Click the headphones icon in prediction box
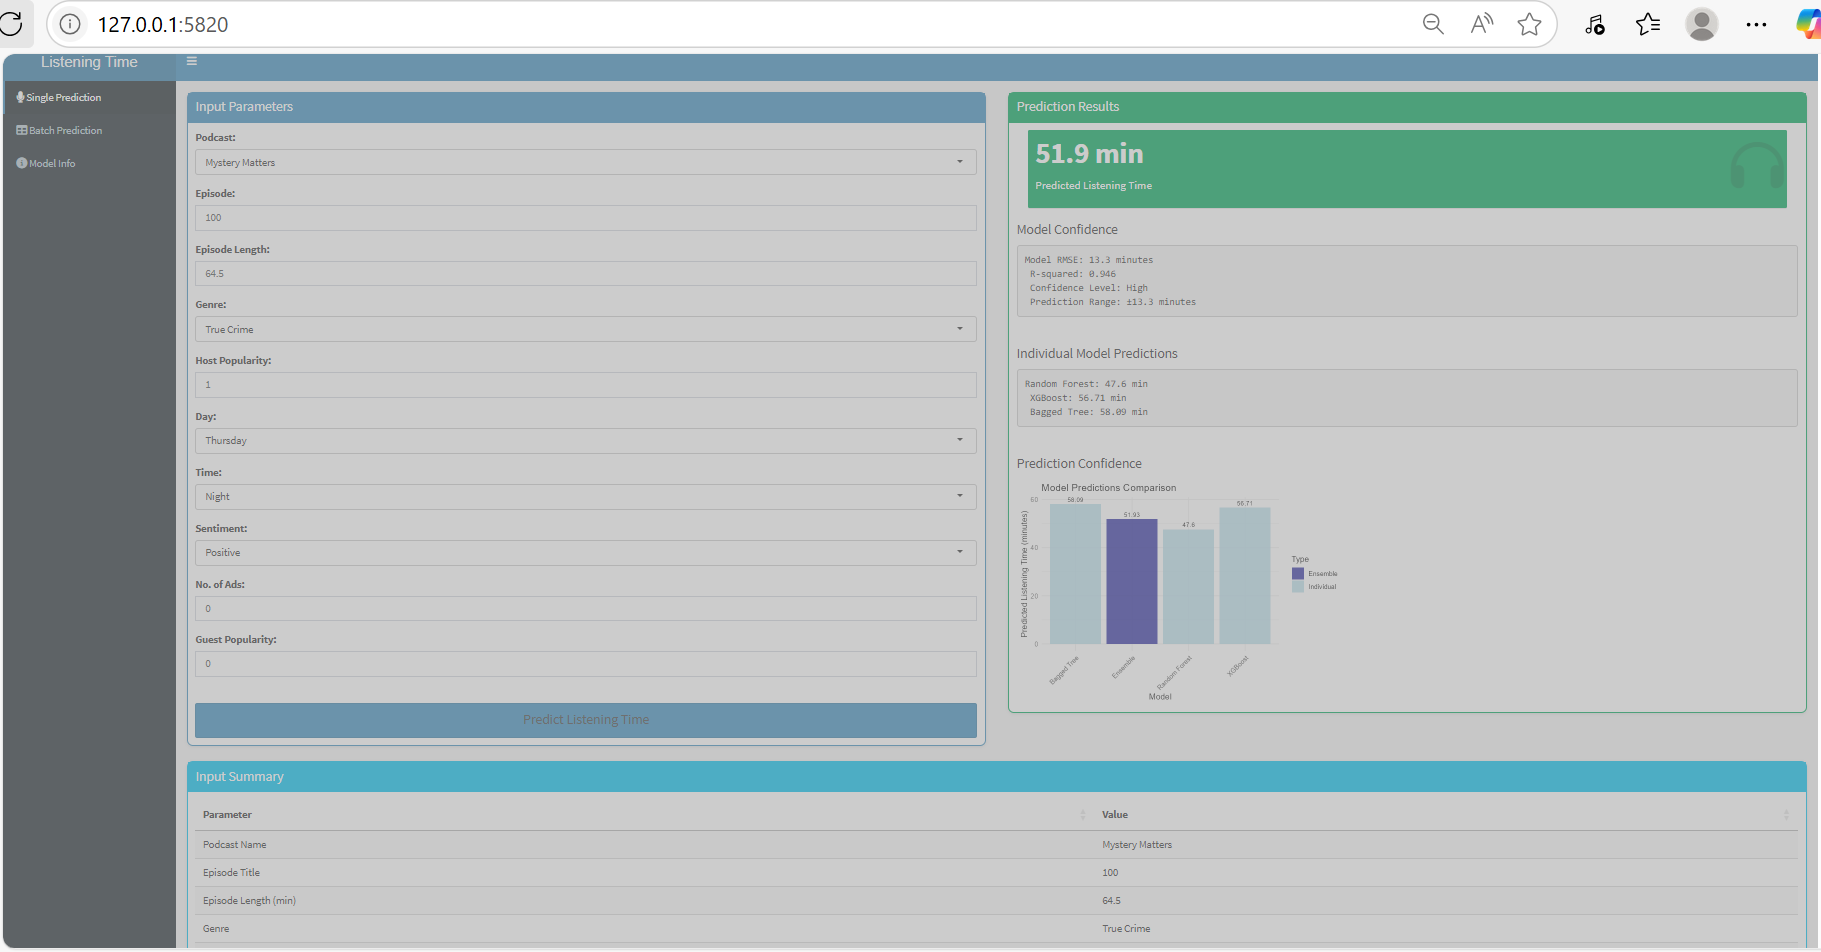The width and height of the screenshot is (1821, 952). 1756,166
